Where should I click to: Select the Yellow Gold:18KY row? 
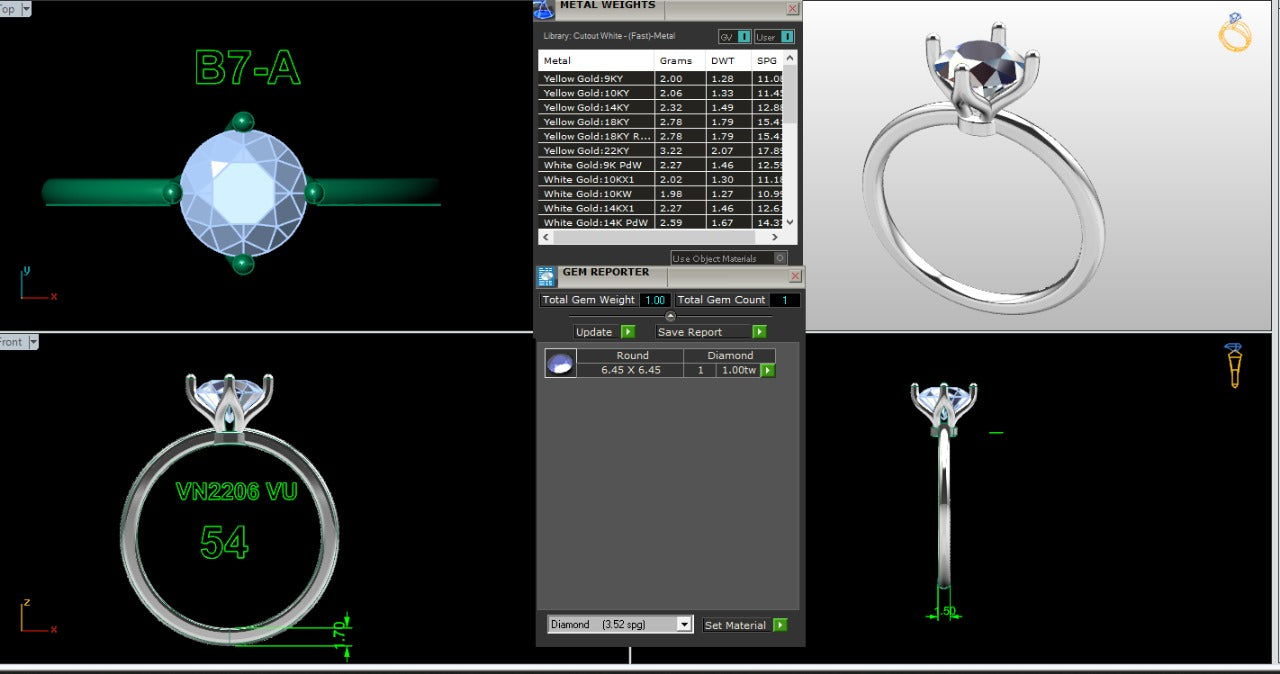(x=661, y=121)
